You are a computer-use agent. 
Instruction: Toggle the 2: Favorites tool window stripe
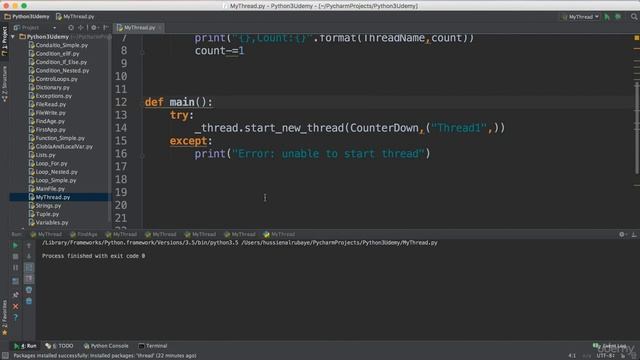coord(4,318)
